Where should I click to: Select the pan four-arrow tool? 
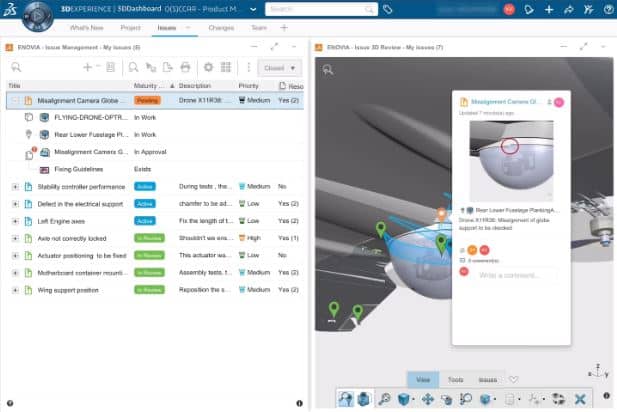coord(428,399)
